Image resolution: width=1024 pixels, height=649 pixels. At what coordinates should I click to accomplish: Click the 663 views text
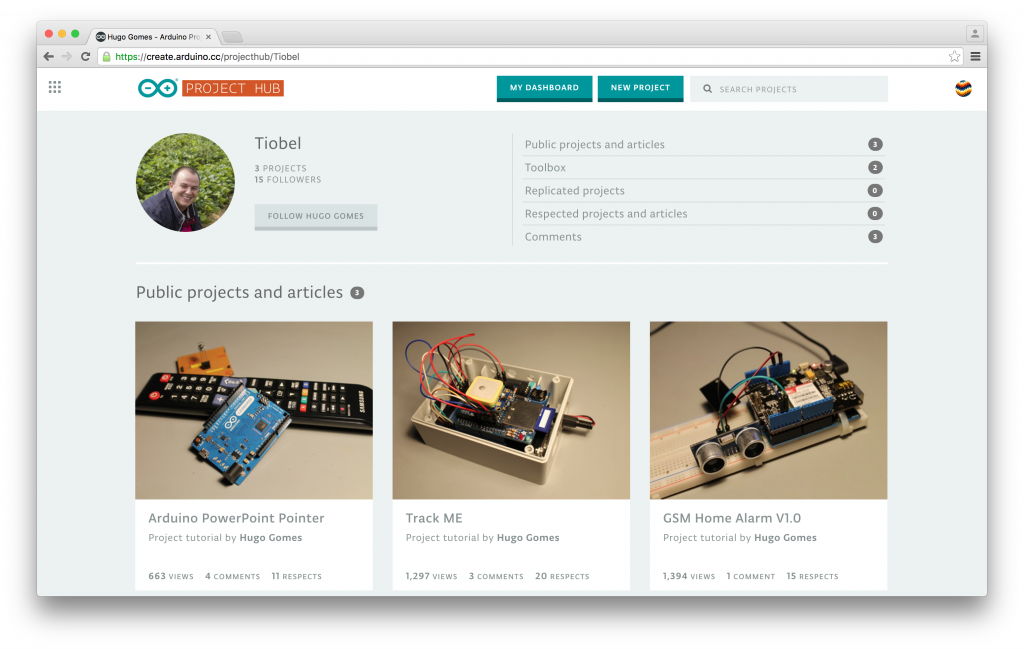171,577
